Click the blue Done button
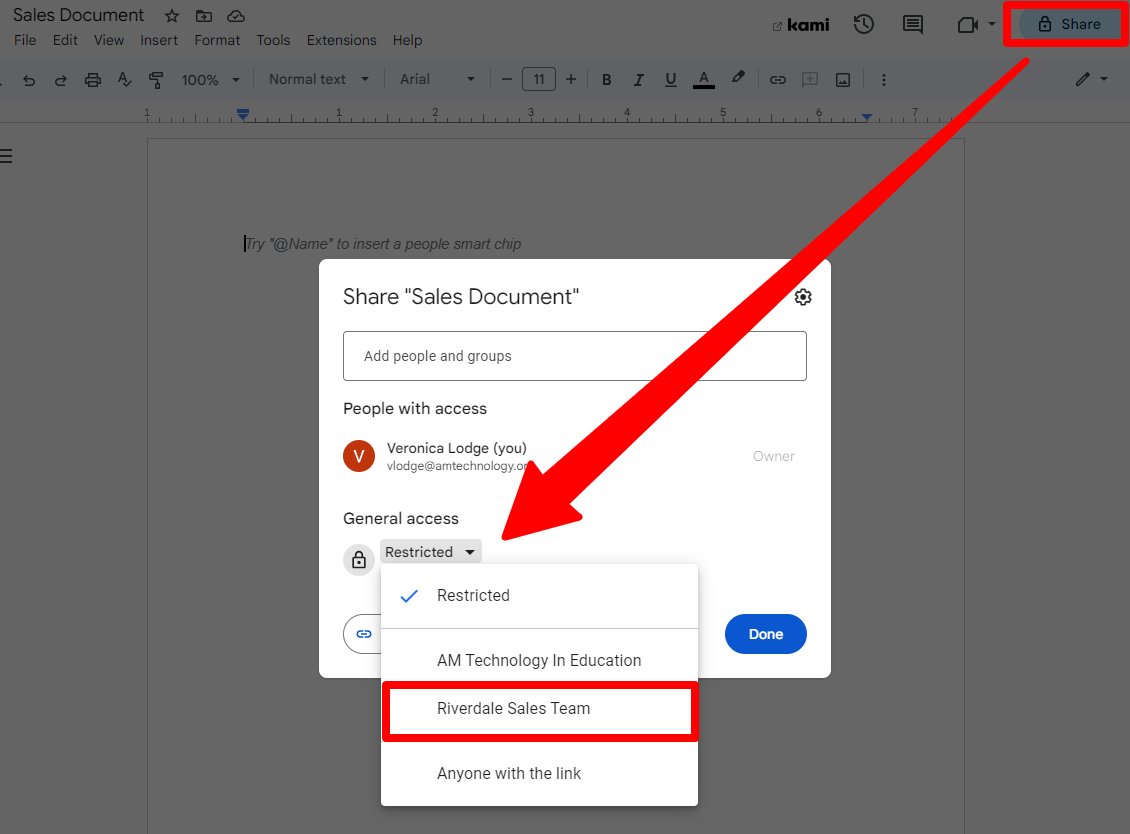This screenshot has height=834, width=1130. [765, 634]
